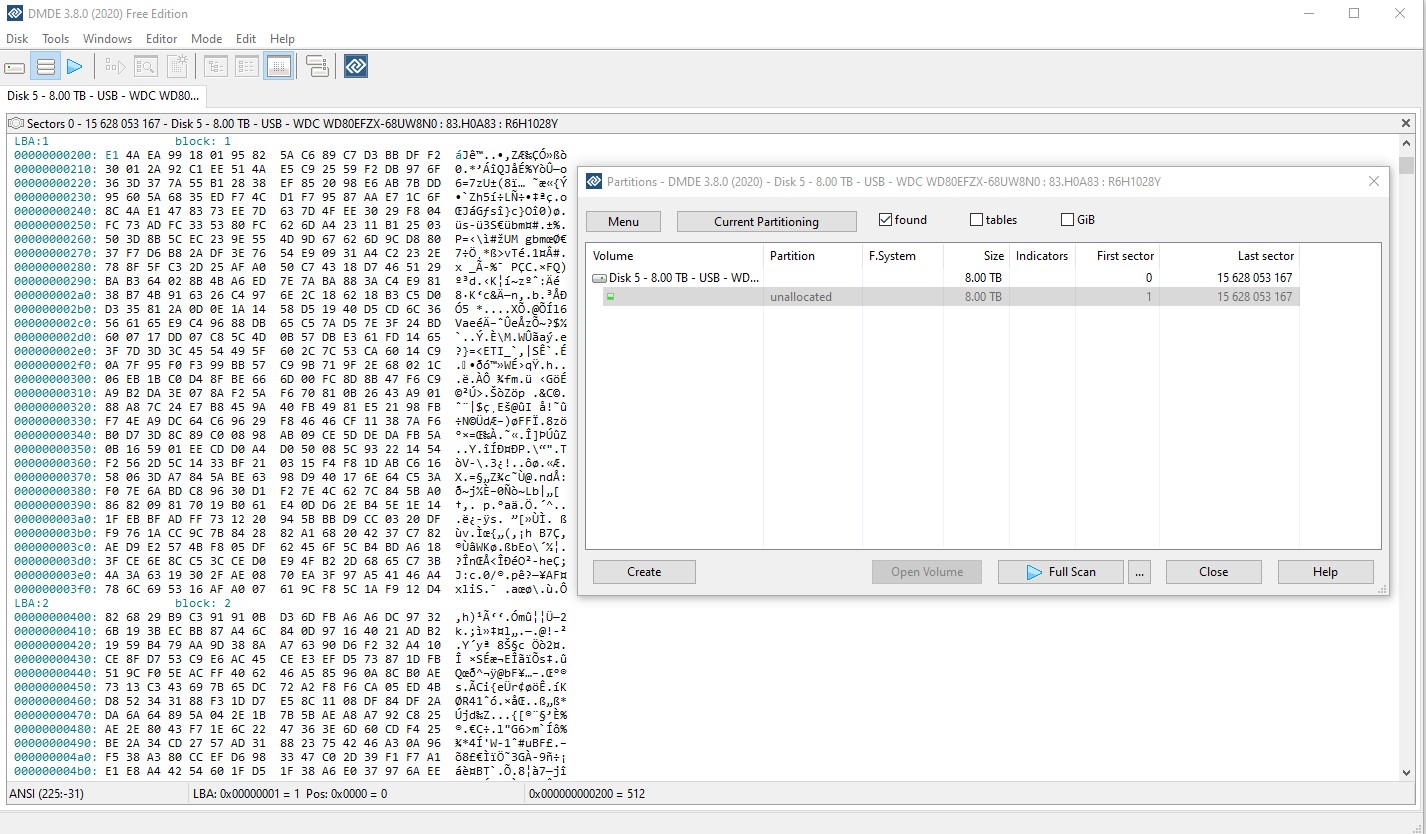Open the Mode menu
This screenshot has width=1426, height=834.
[x=206, y=39]
